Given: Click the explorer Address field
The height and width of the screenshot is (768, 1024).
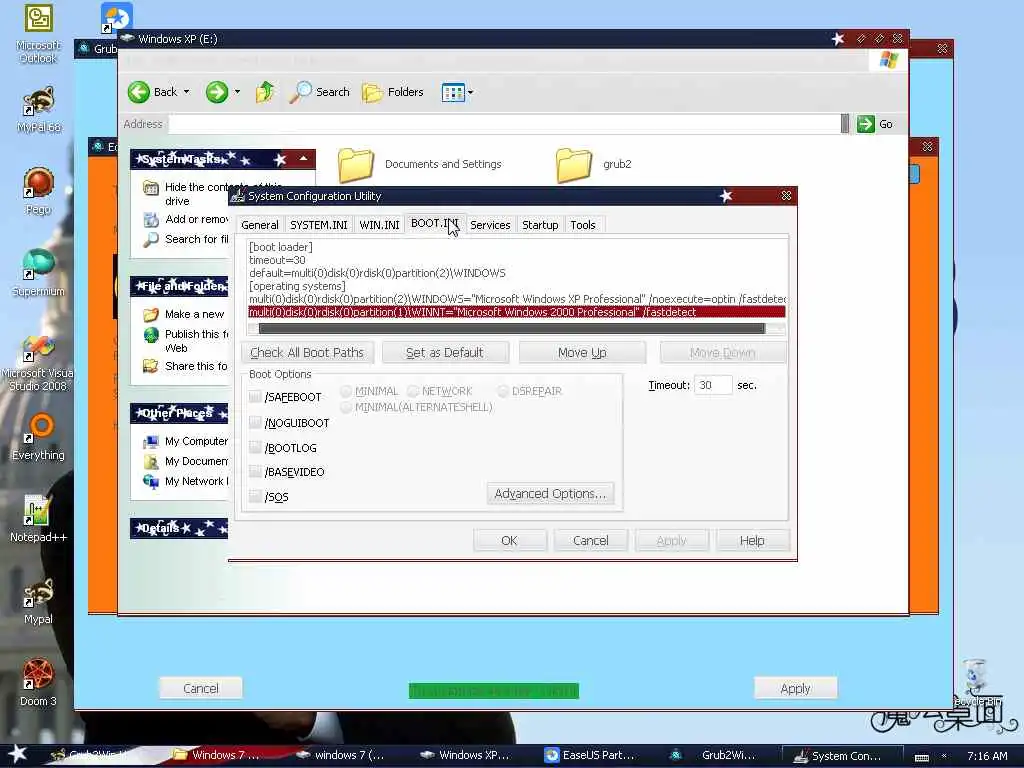Looking at the screenshot, I should click(503, 124).
